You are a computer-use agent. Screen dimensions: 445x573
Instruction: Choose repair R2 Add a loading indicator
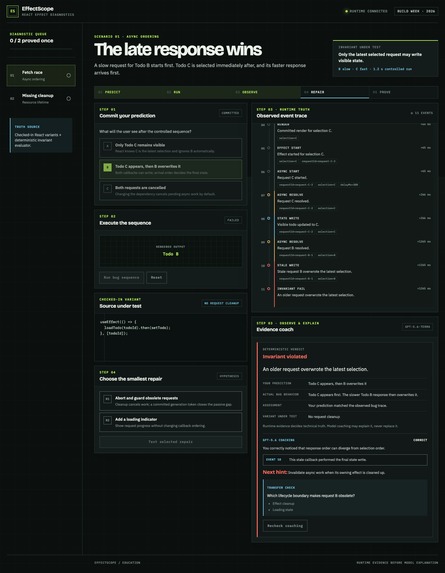tap(171, 422)
